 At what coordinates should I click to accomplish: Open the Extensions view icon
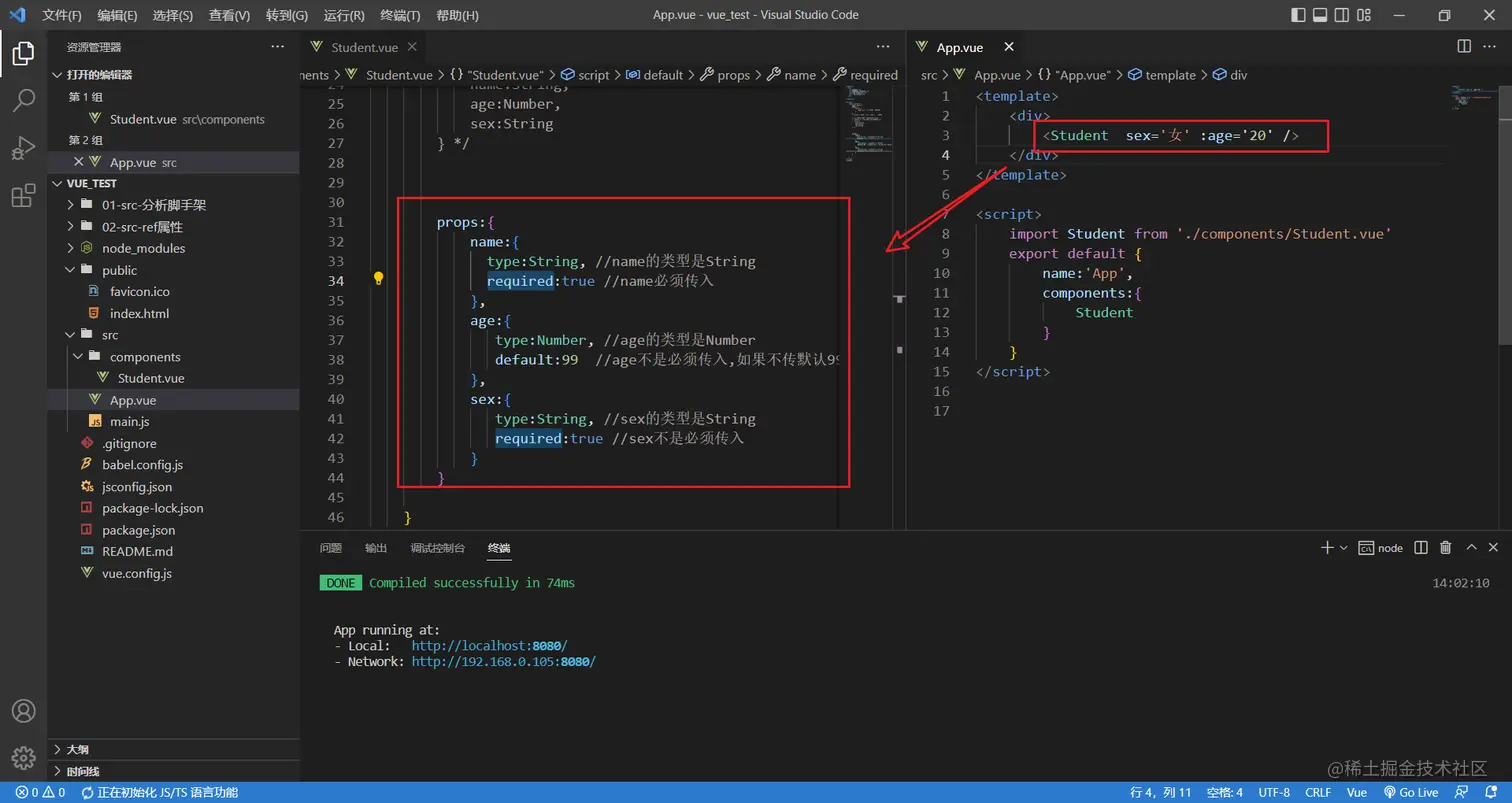coord(23,196)
